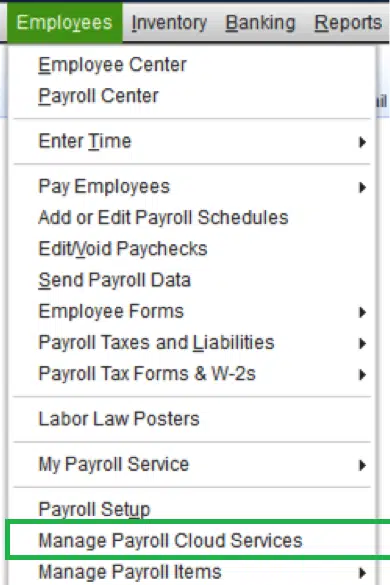Viewport: 390px width, 585px height.
Task: Choose Edit/Void Paychecks
Action: click(123, 249)
